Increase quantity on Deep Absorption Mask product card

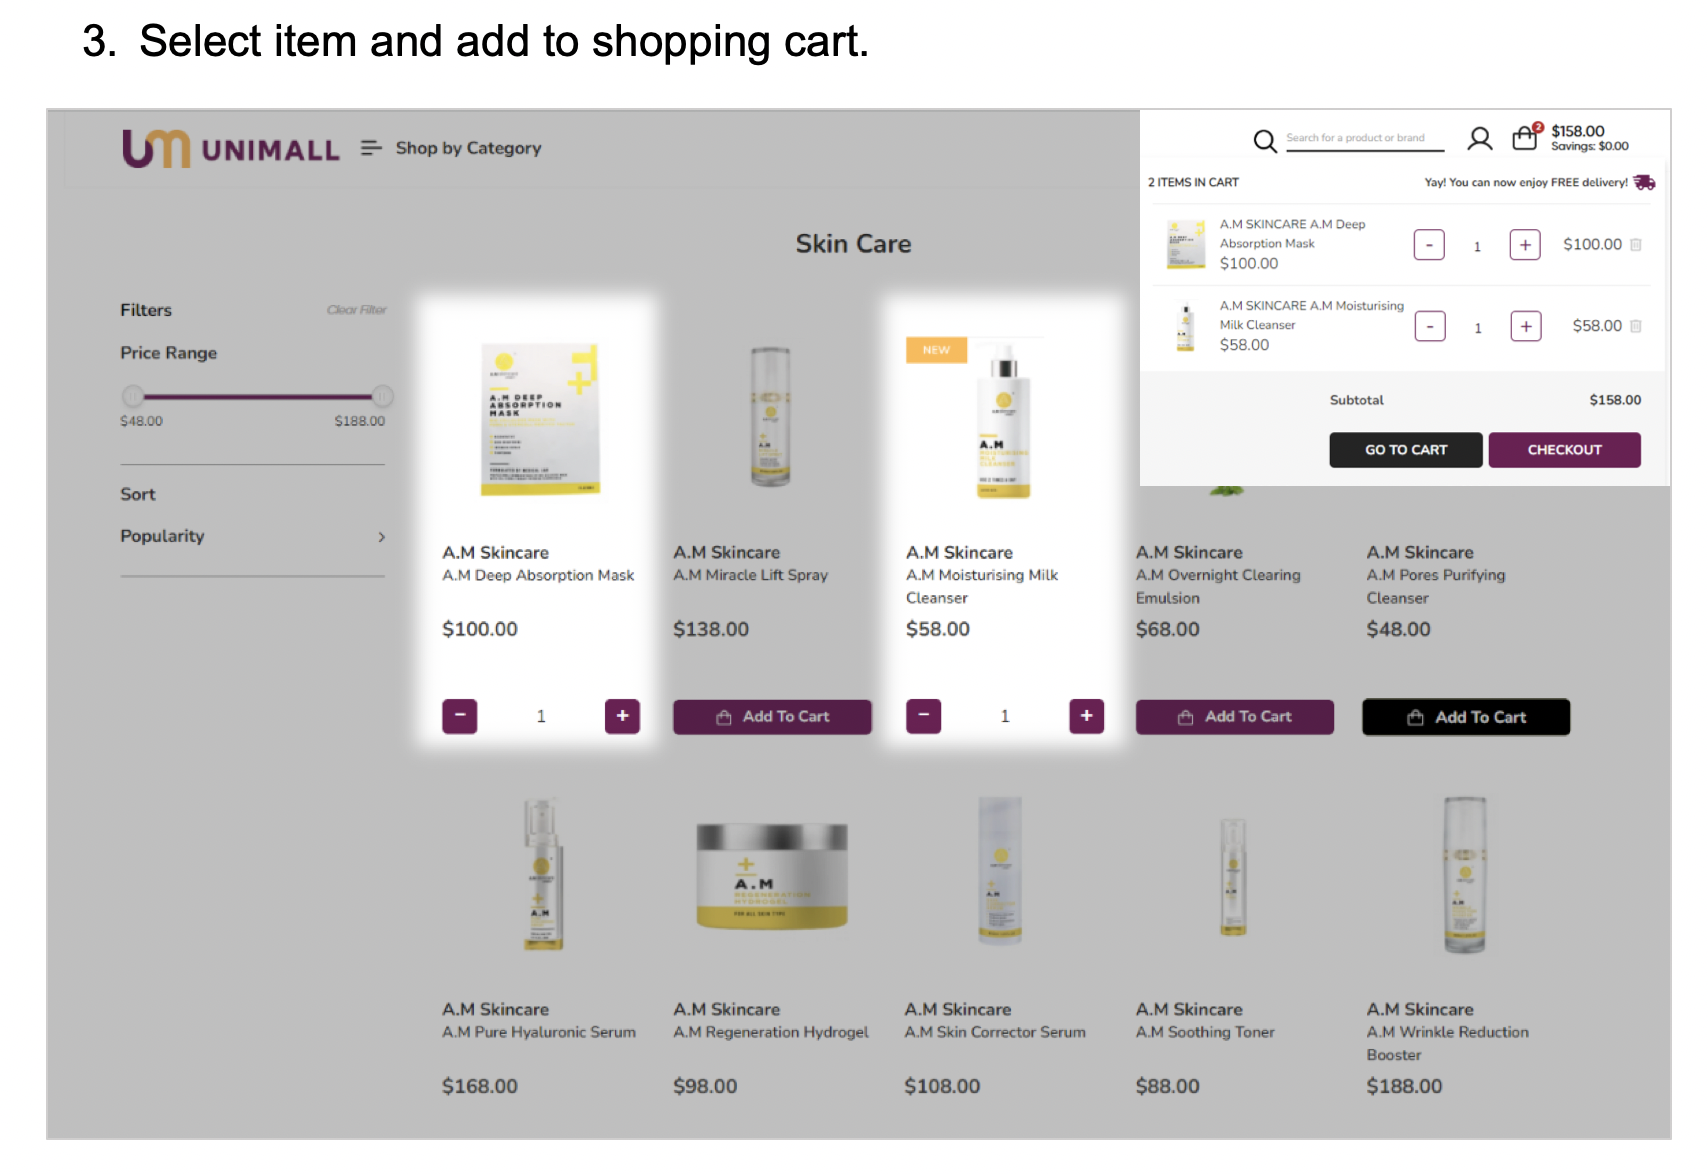tap(622, 716)
